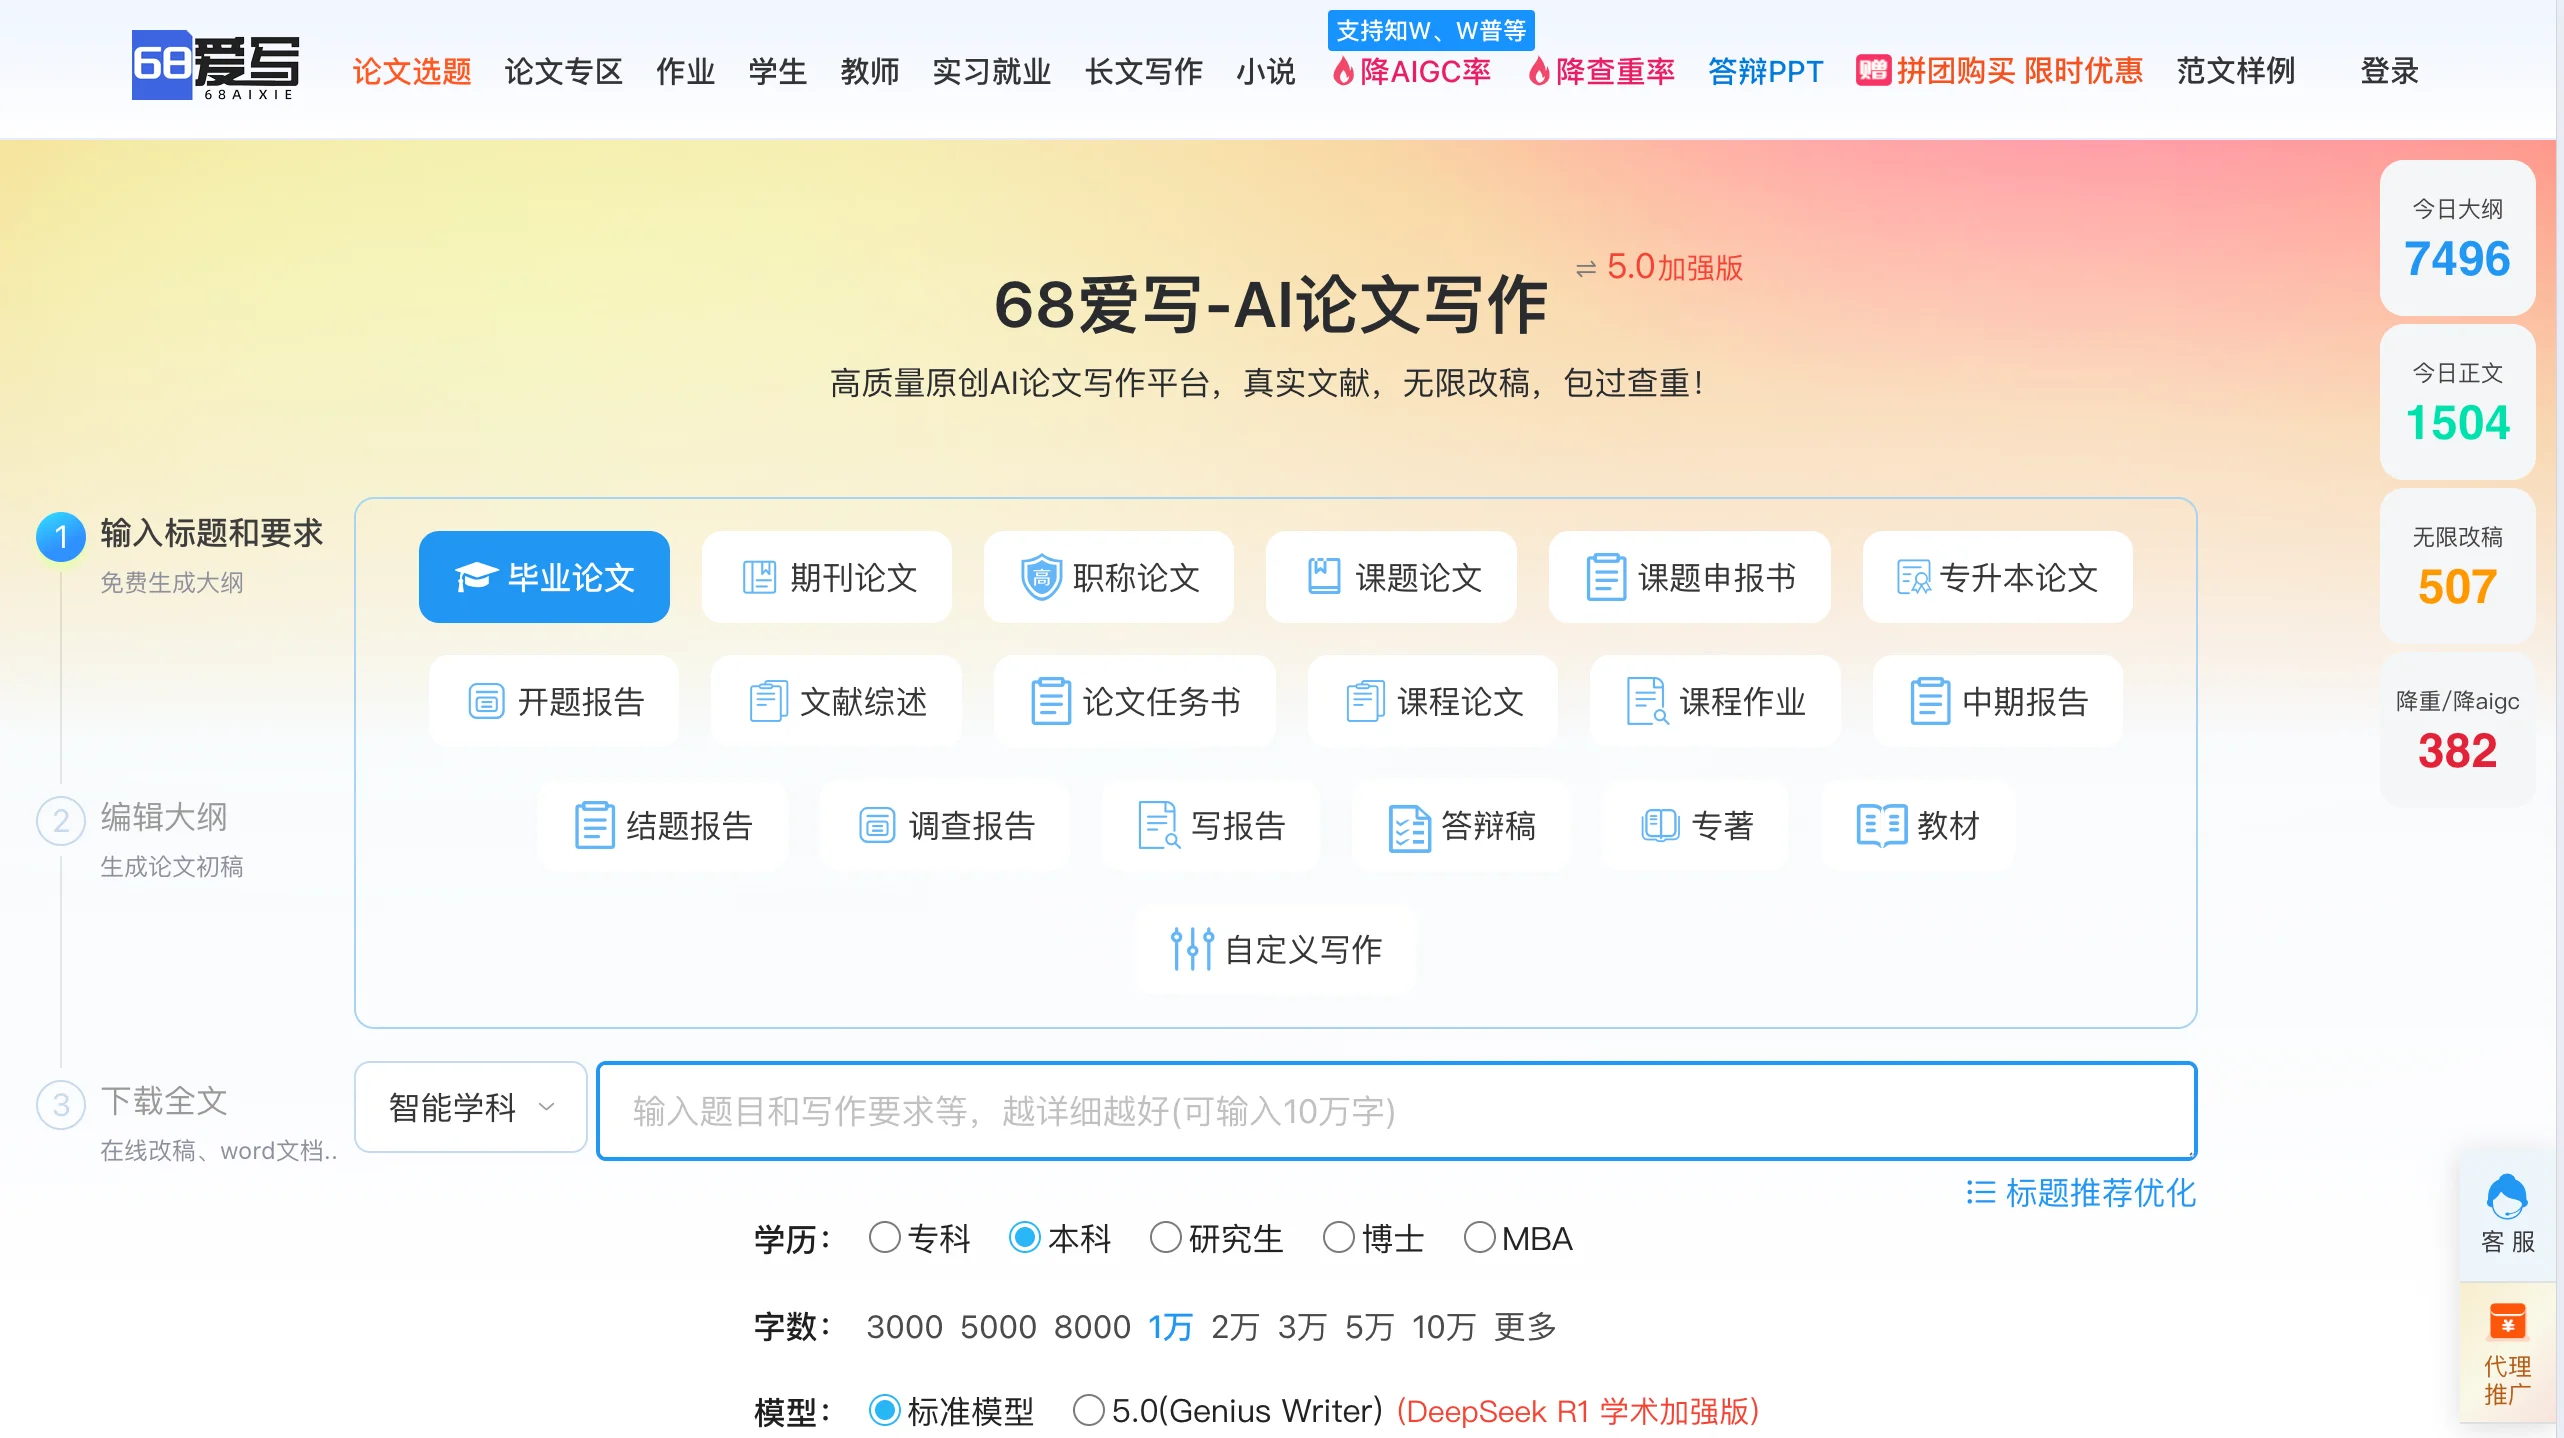Open the 课题申报书 clipboard icon
Screen dimensions: 2564x1438
pos(1605,577)
